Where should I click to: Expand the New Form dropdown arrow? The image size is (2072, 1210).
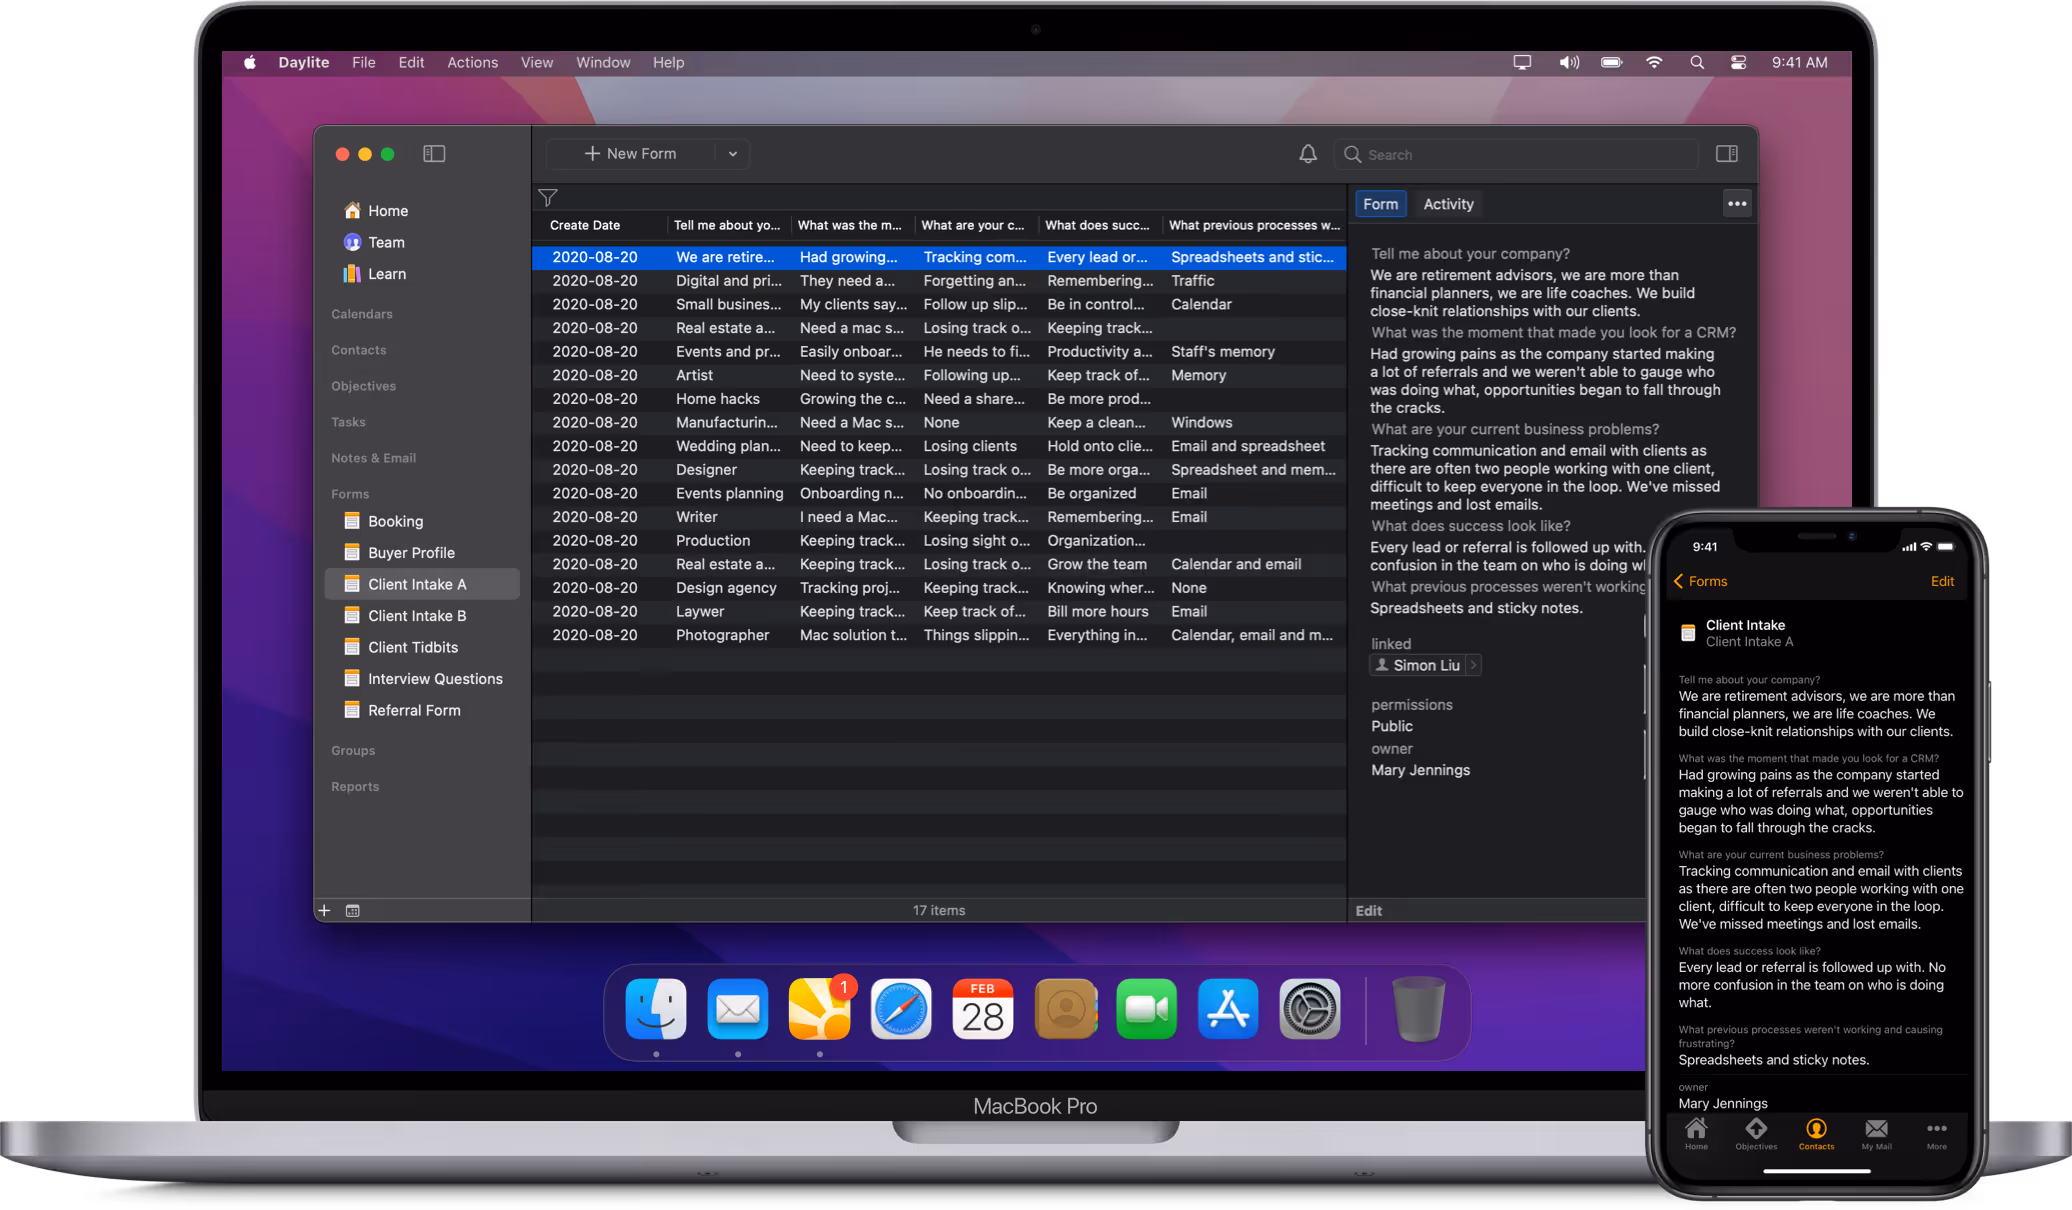pos(733,154)
